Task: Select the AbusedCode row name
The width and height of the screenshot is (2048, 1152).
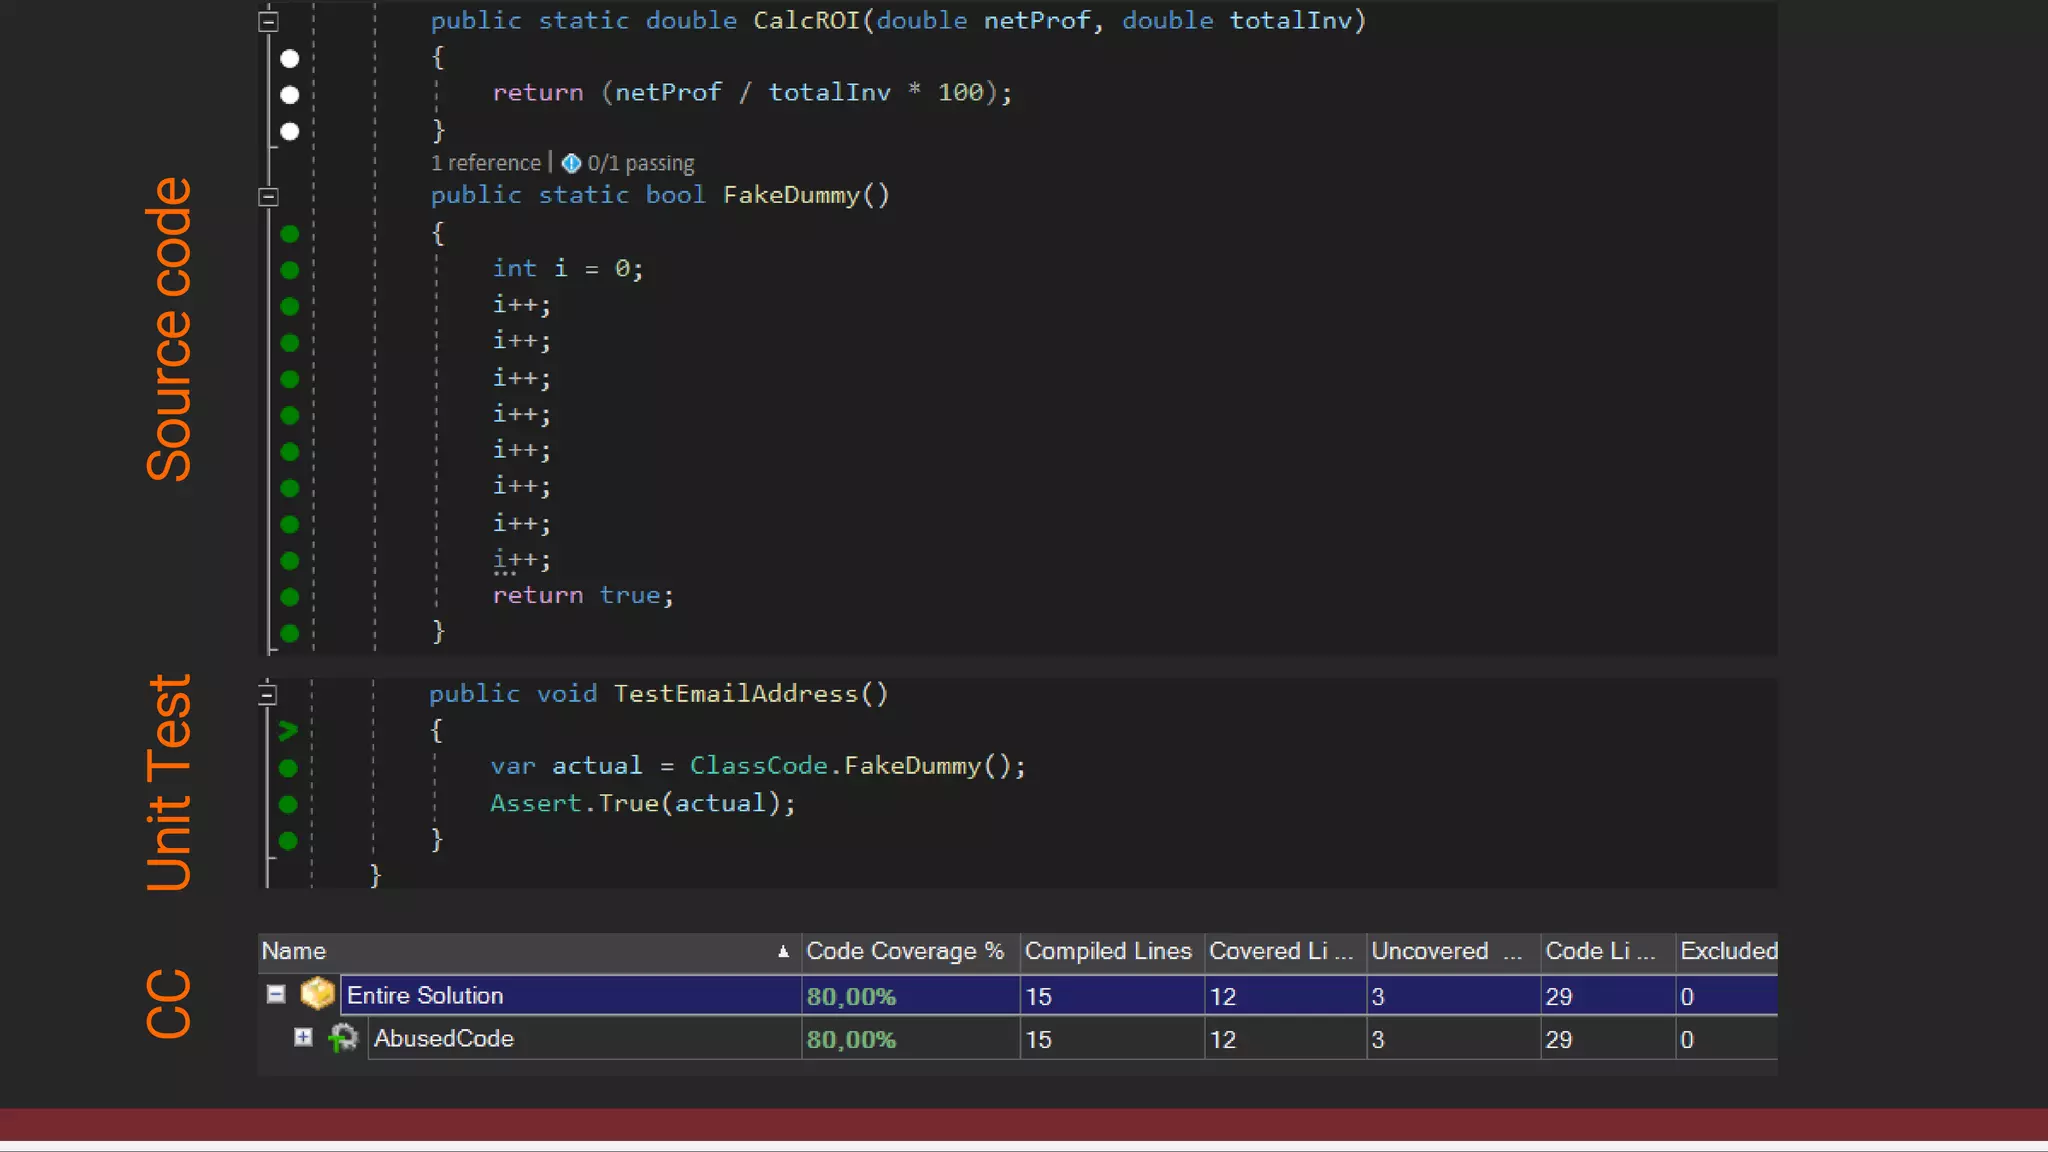Action: coord(443,1039)
